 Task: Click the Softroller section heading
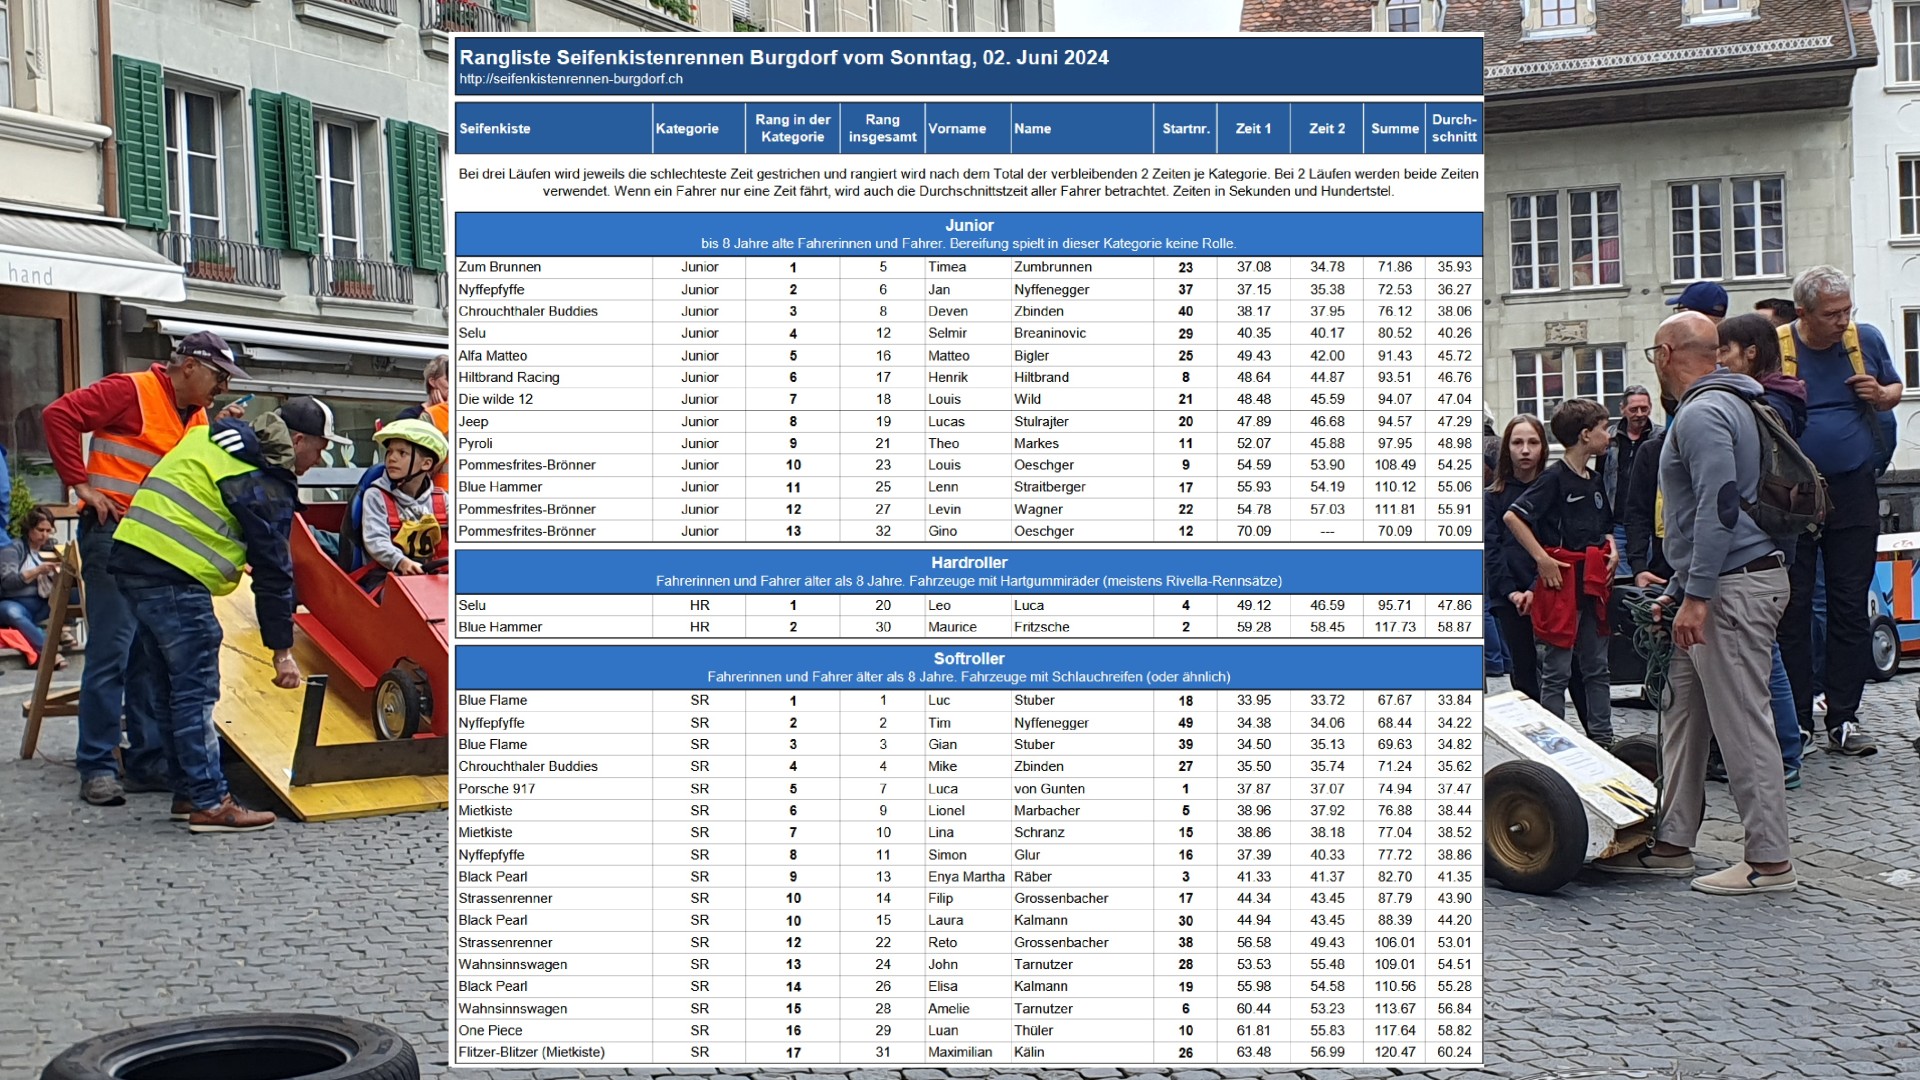click(x=969, y=659)
